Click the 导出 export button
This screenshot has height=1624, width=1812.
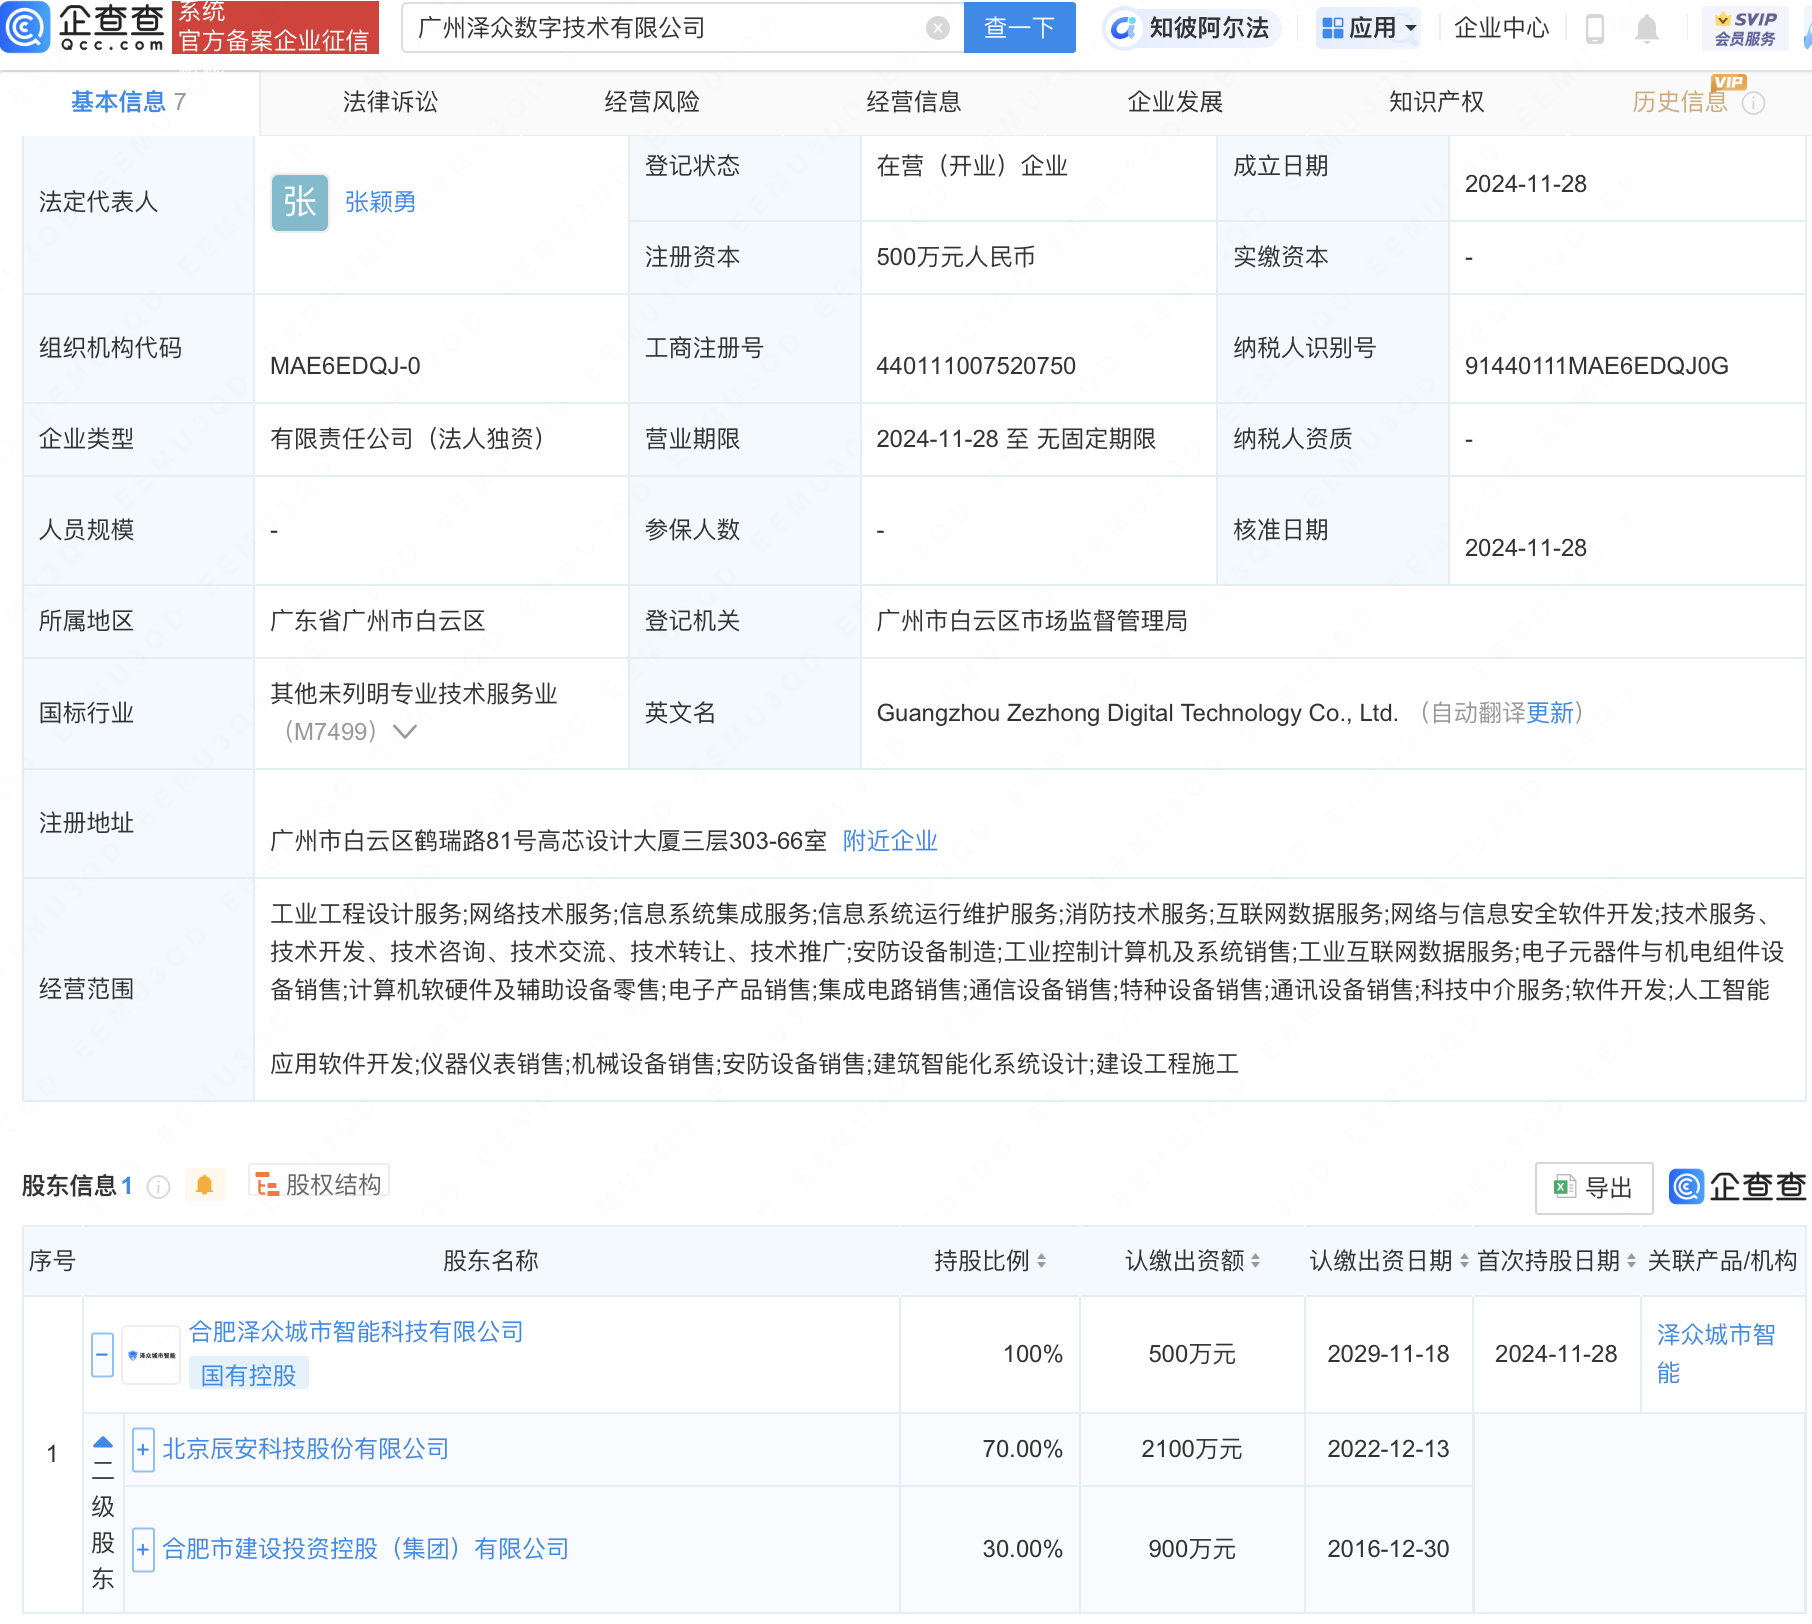(x=1594, y=1188)
